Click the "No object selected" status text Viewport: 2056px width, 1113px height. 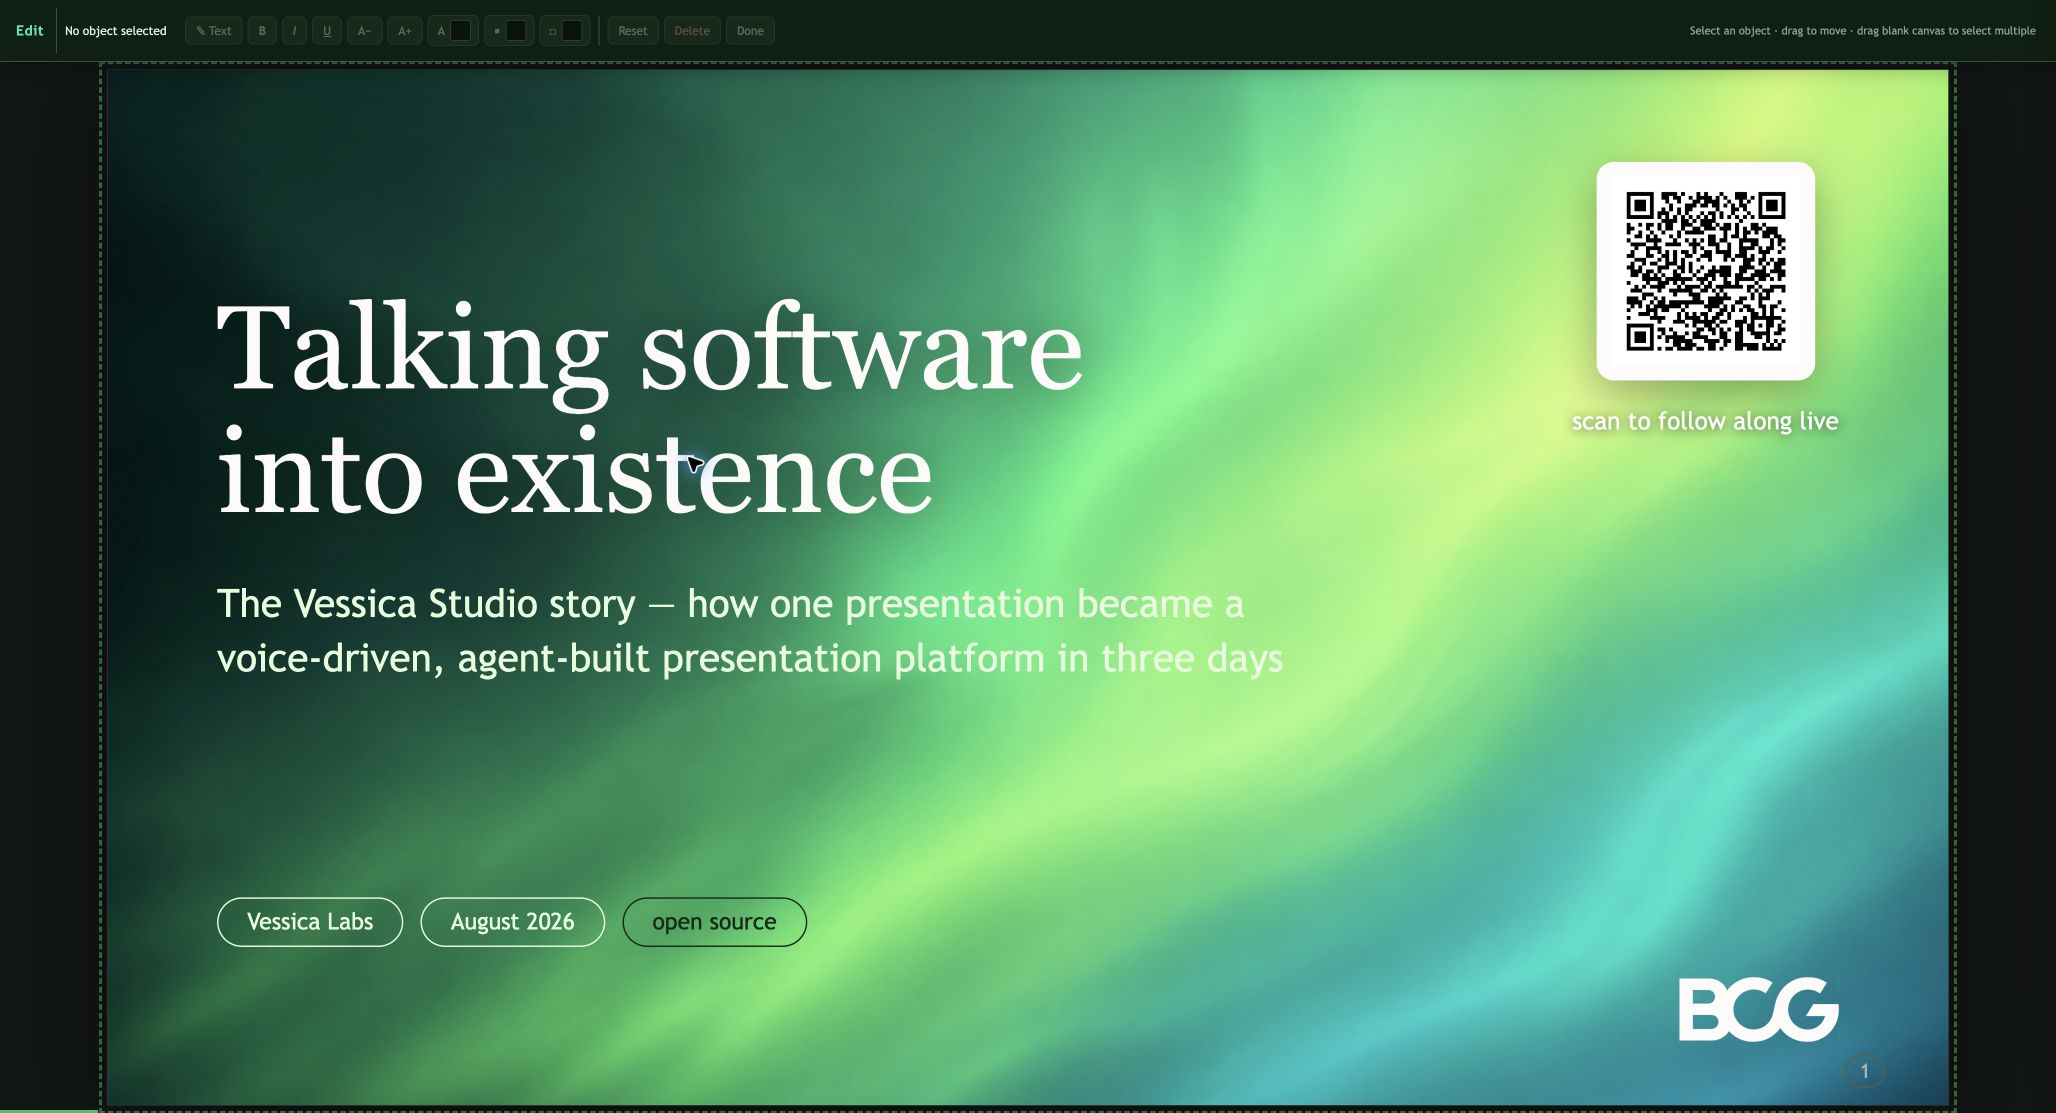pos(116,31)
